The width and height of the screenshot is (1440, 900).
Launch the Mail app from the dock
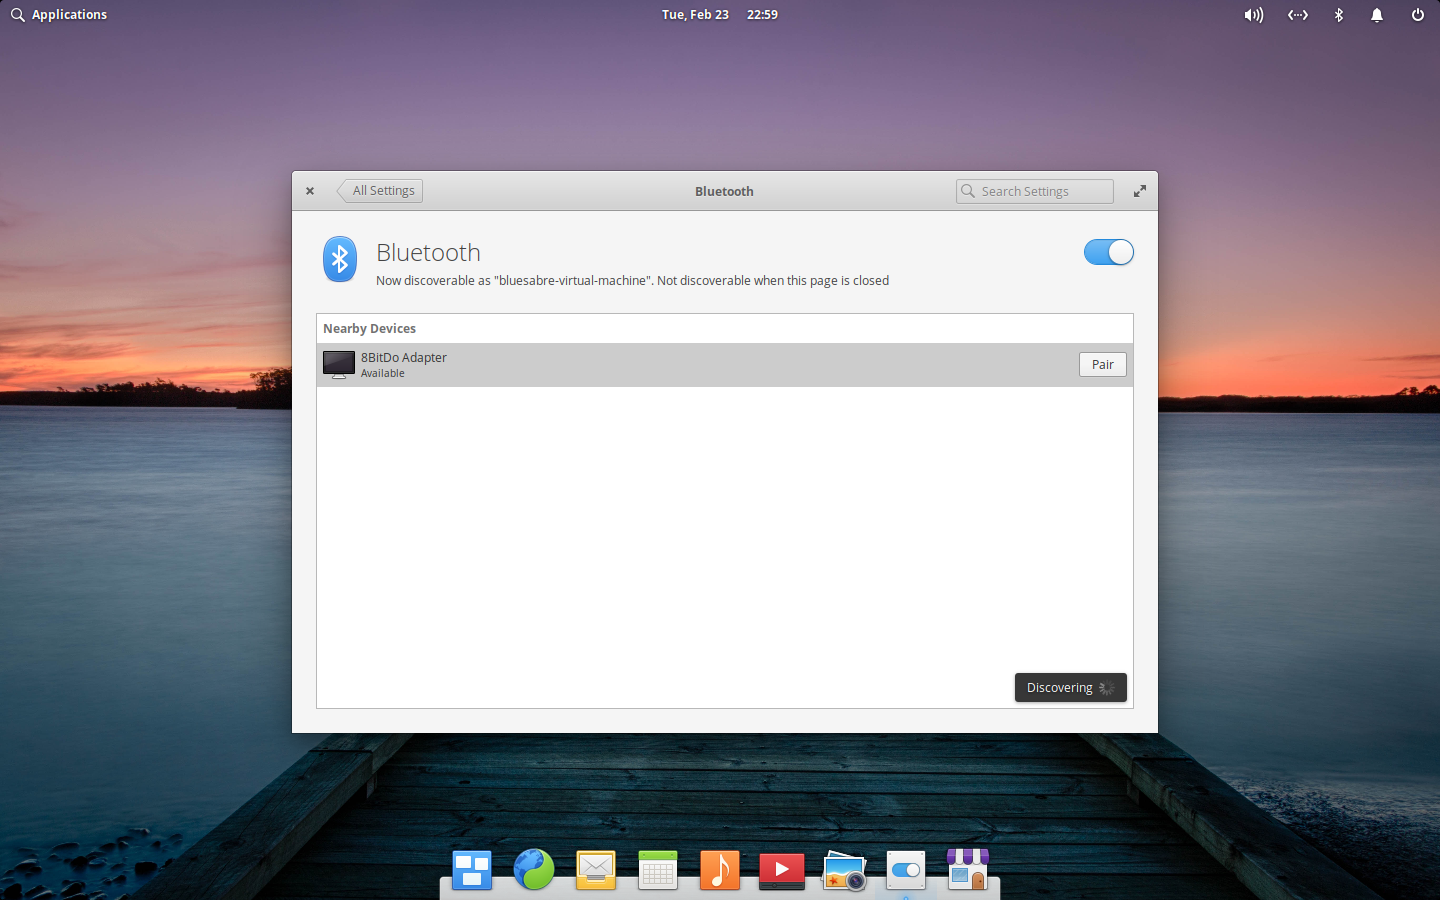[x=595, y=868]
